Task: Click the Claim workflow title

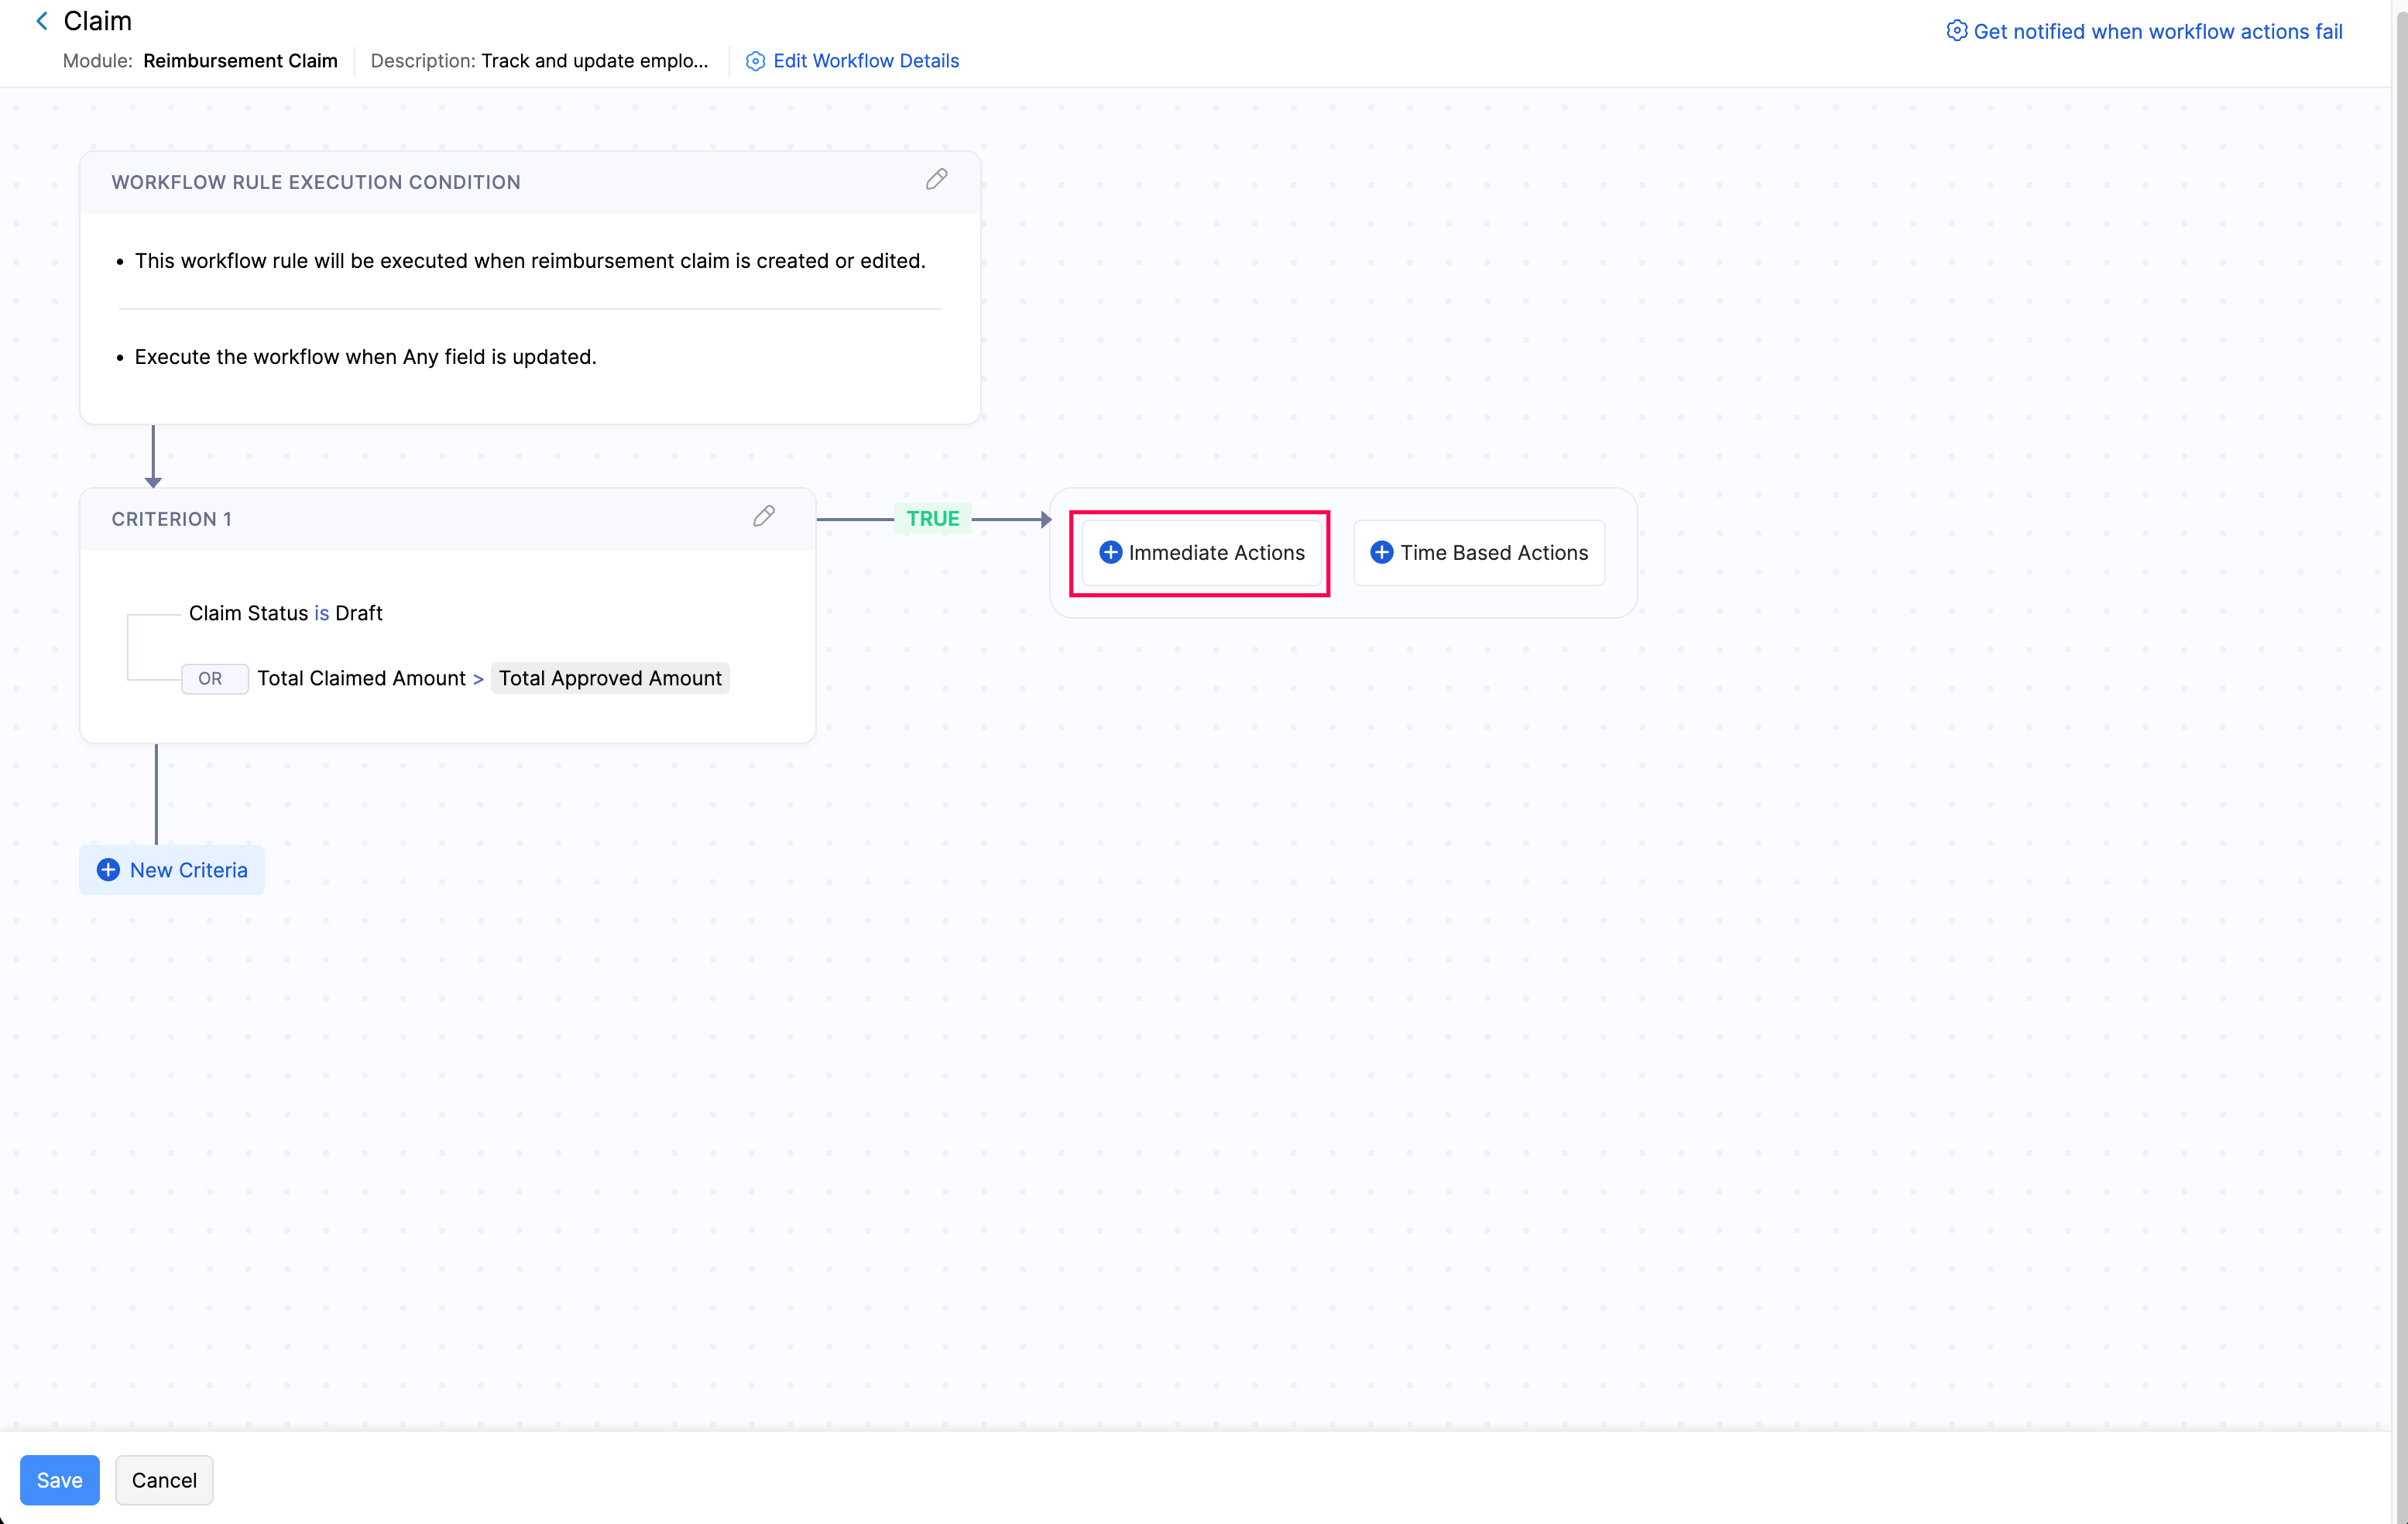Action: [97, 21]
